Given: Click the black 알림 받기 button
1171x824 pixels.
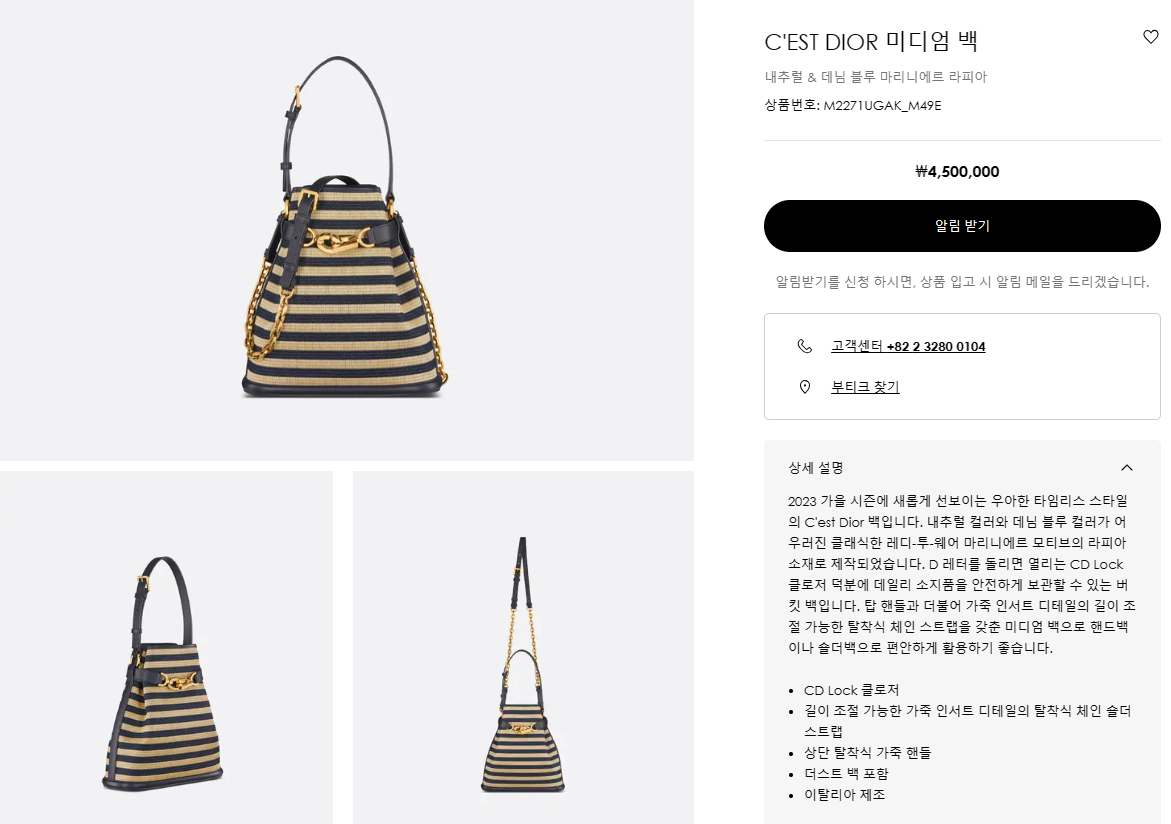Looking at the screenshot, I should 962,226.
